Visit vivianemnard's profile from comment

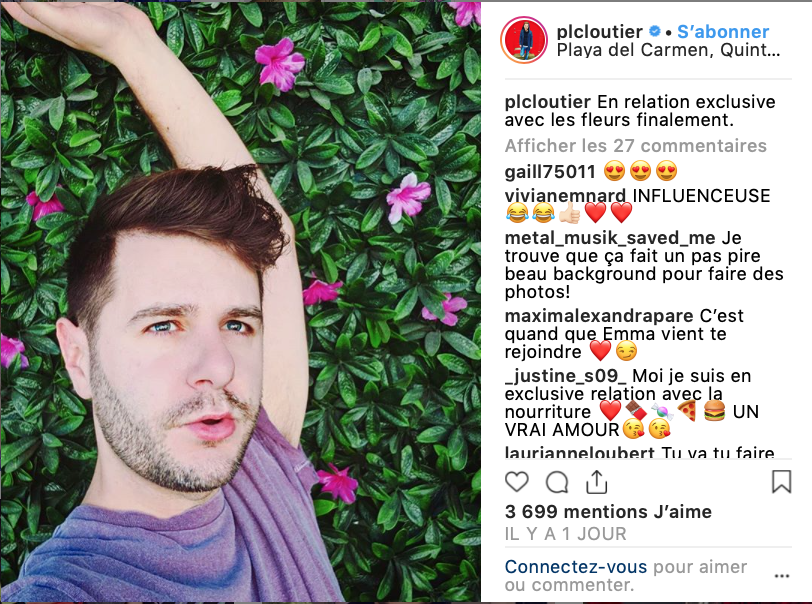click(565, 196)
